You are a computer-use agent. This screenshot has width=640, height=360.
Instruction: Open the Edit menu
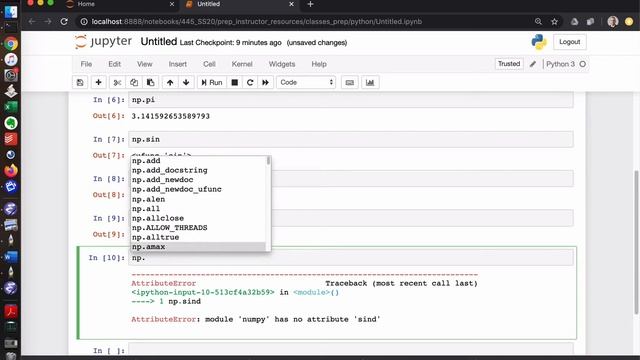(114, 64)
